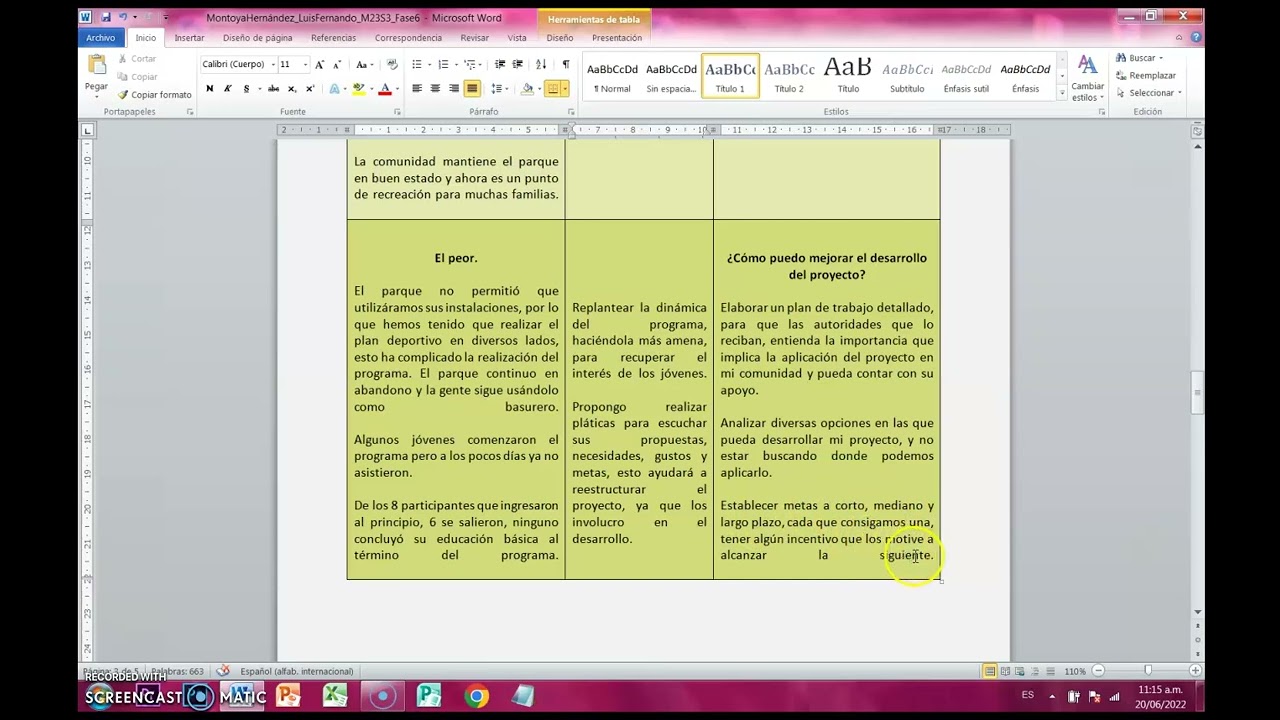Open the bullets list dropdown arrow
Image resolution: width=1280 pixels, height=720 pixels.
tap(428, 64)
